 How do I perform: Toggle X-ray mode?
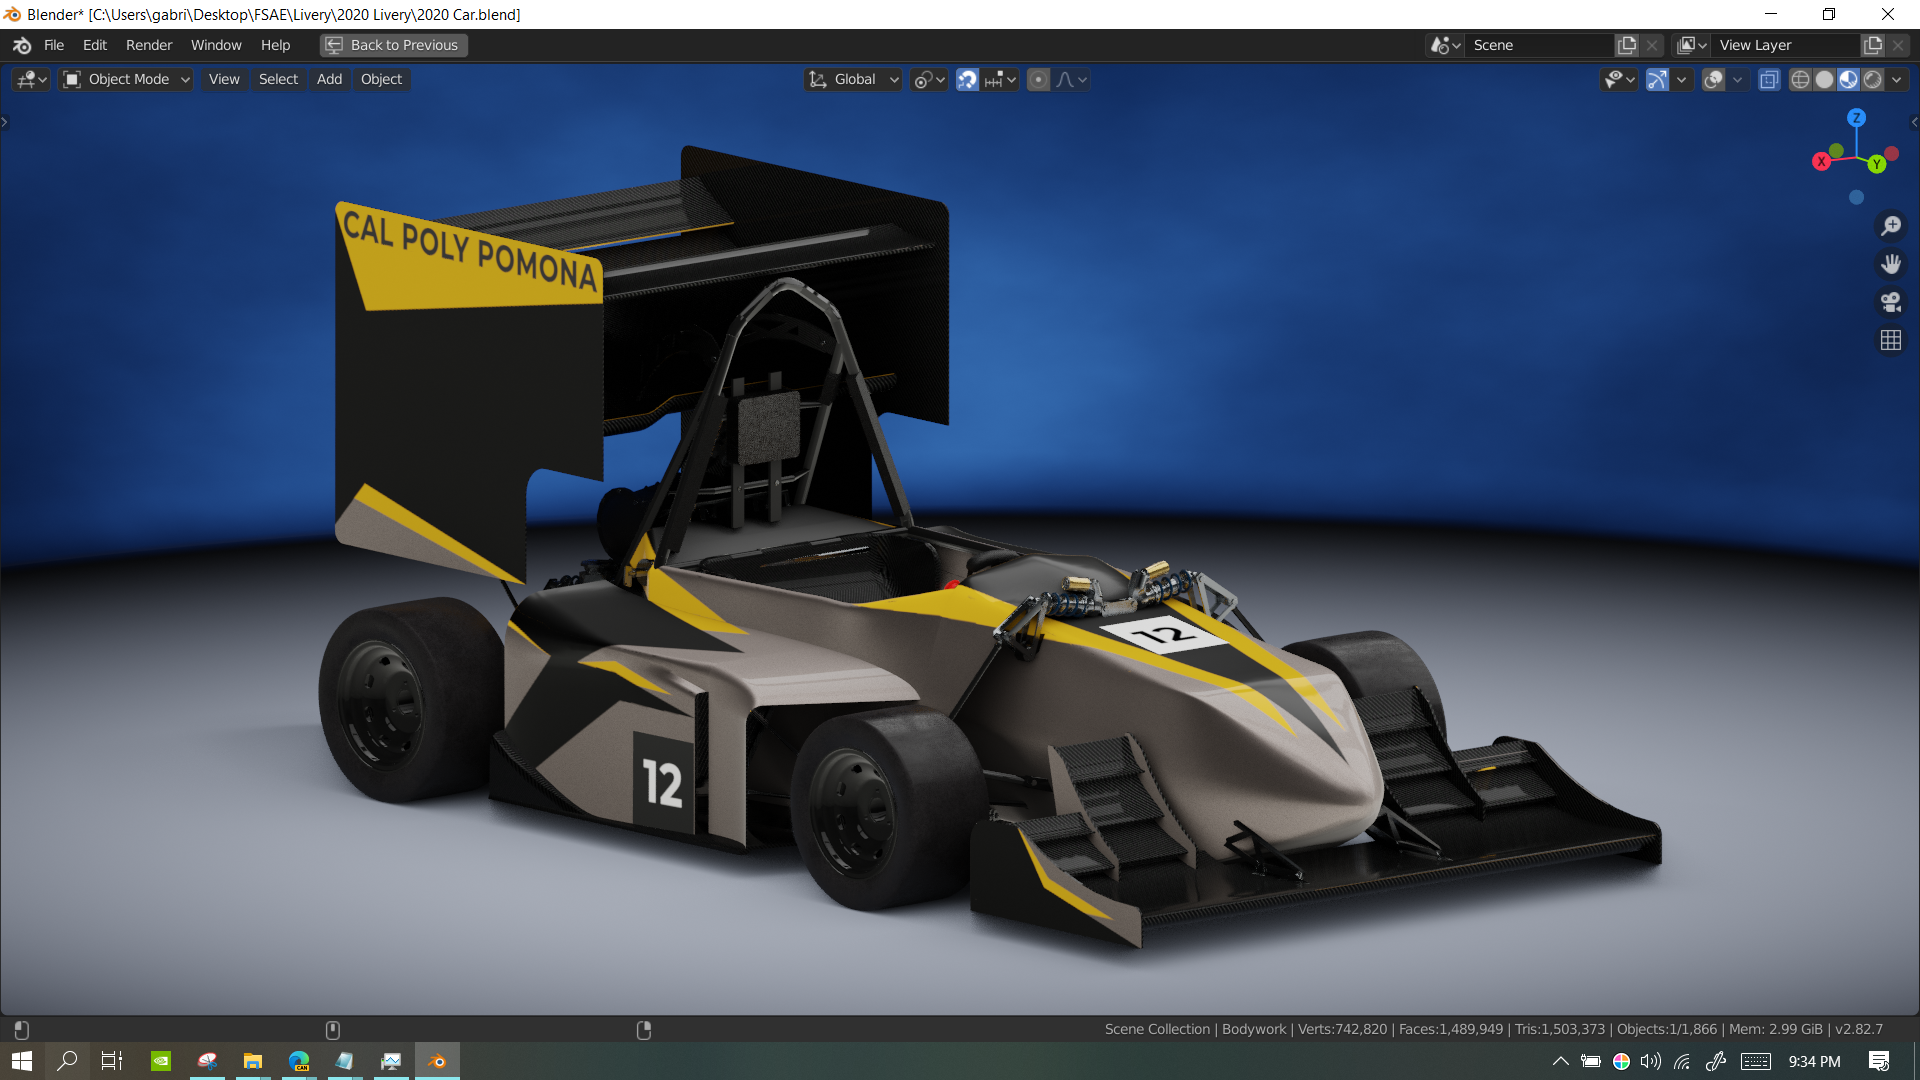coord(1769,79)
